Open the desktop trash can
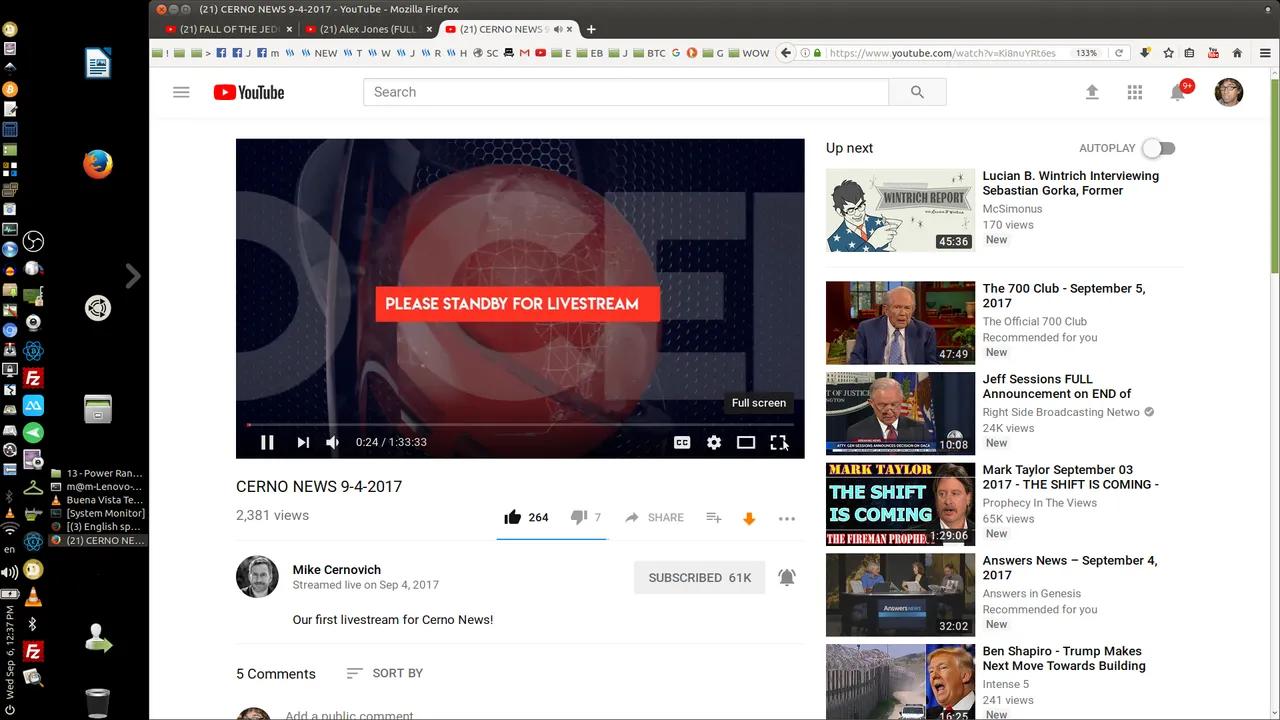The image size is (1280, 720). pyautogui.click(x=97, y=703)
